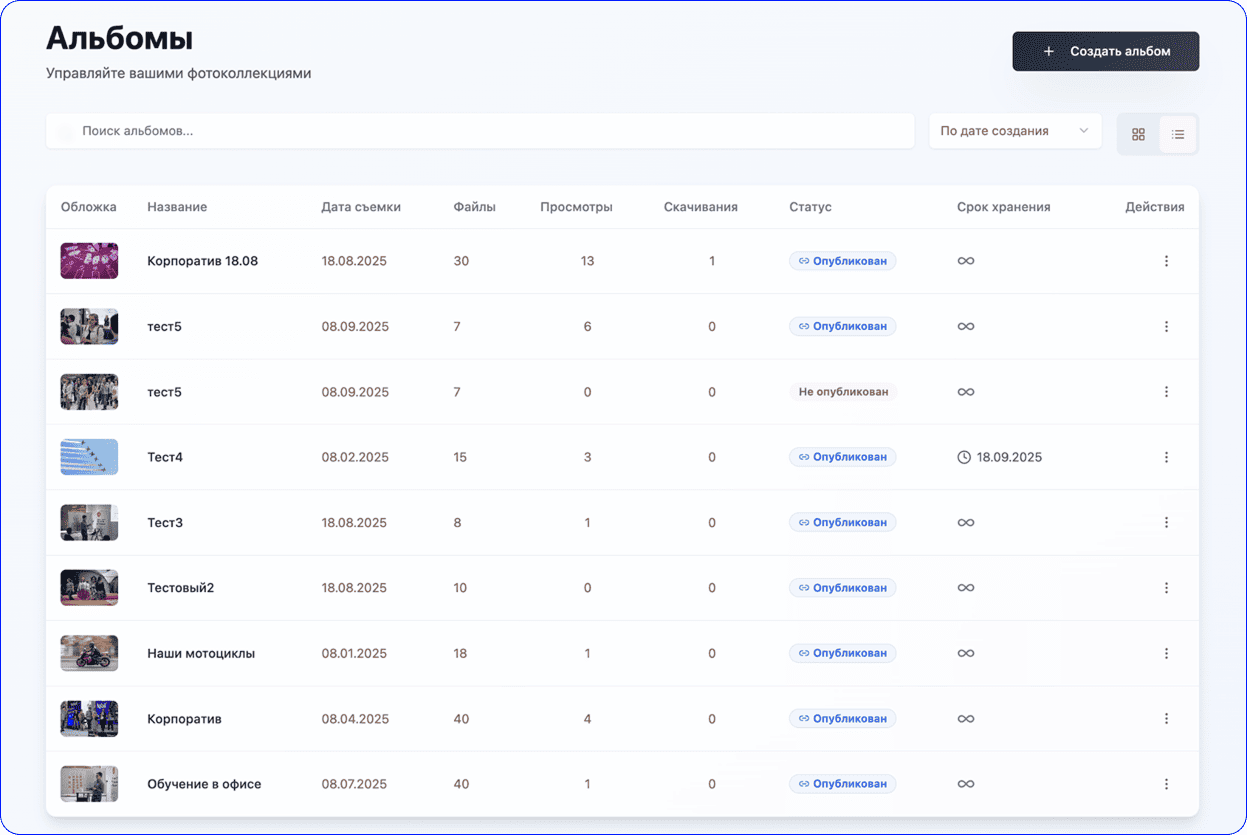The height and width of the screenshot is (835, 1247).
Task: Click the Просмотры column header
Action: point(576,207)
